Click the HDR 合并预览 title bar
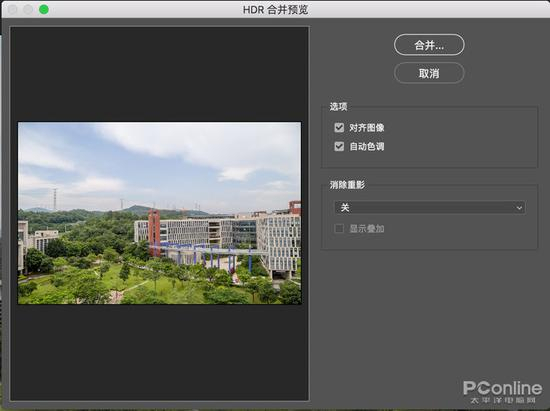The height and width of the screenshot is (411, 550). coord(275,9)
